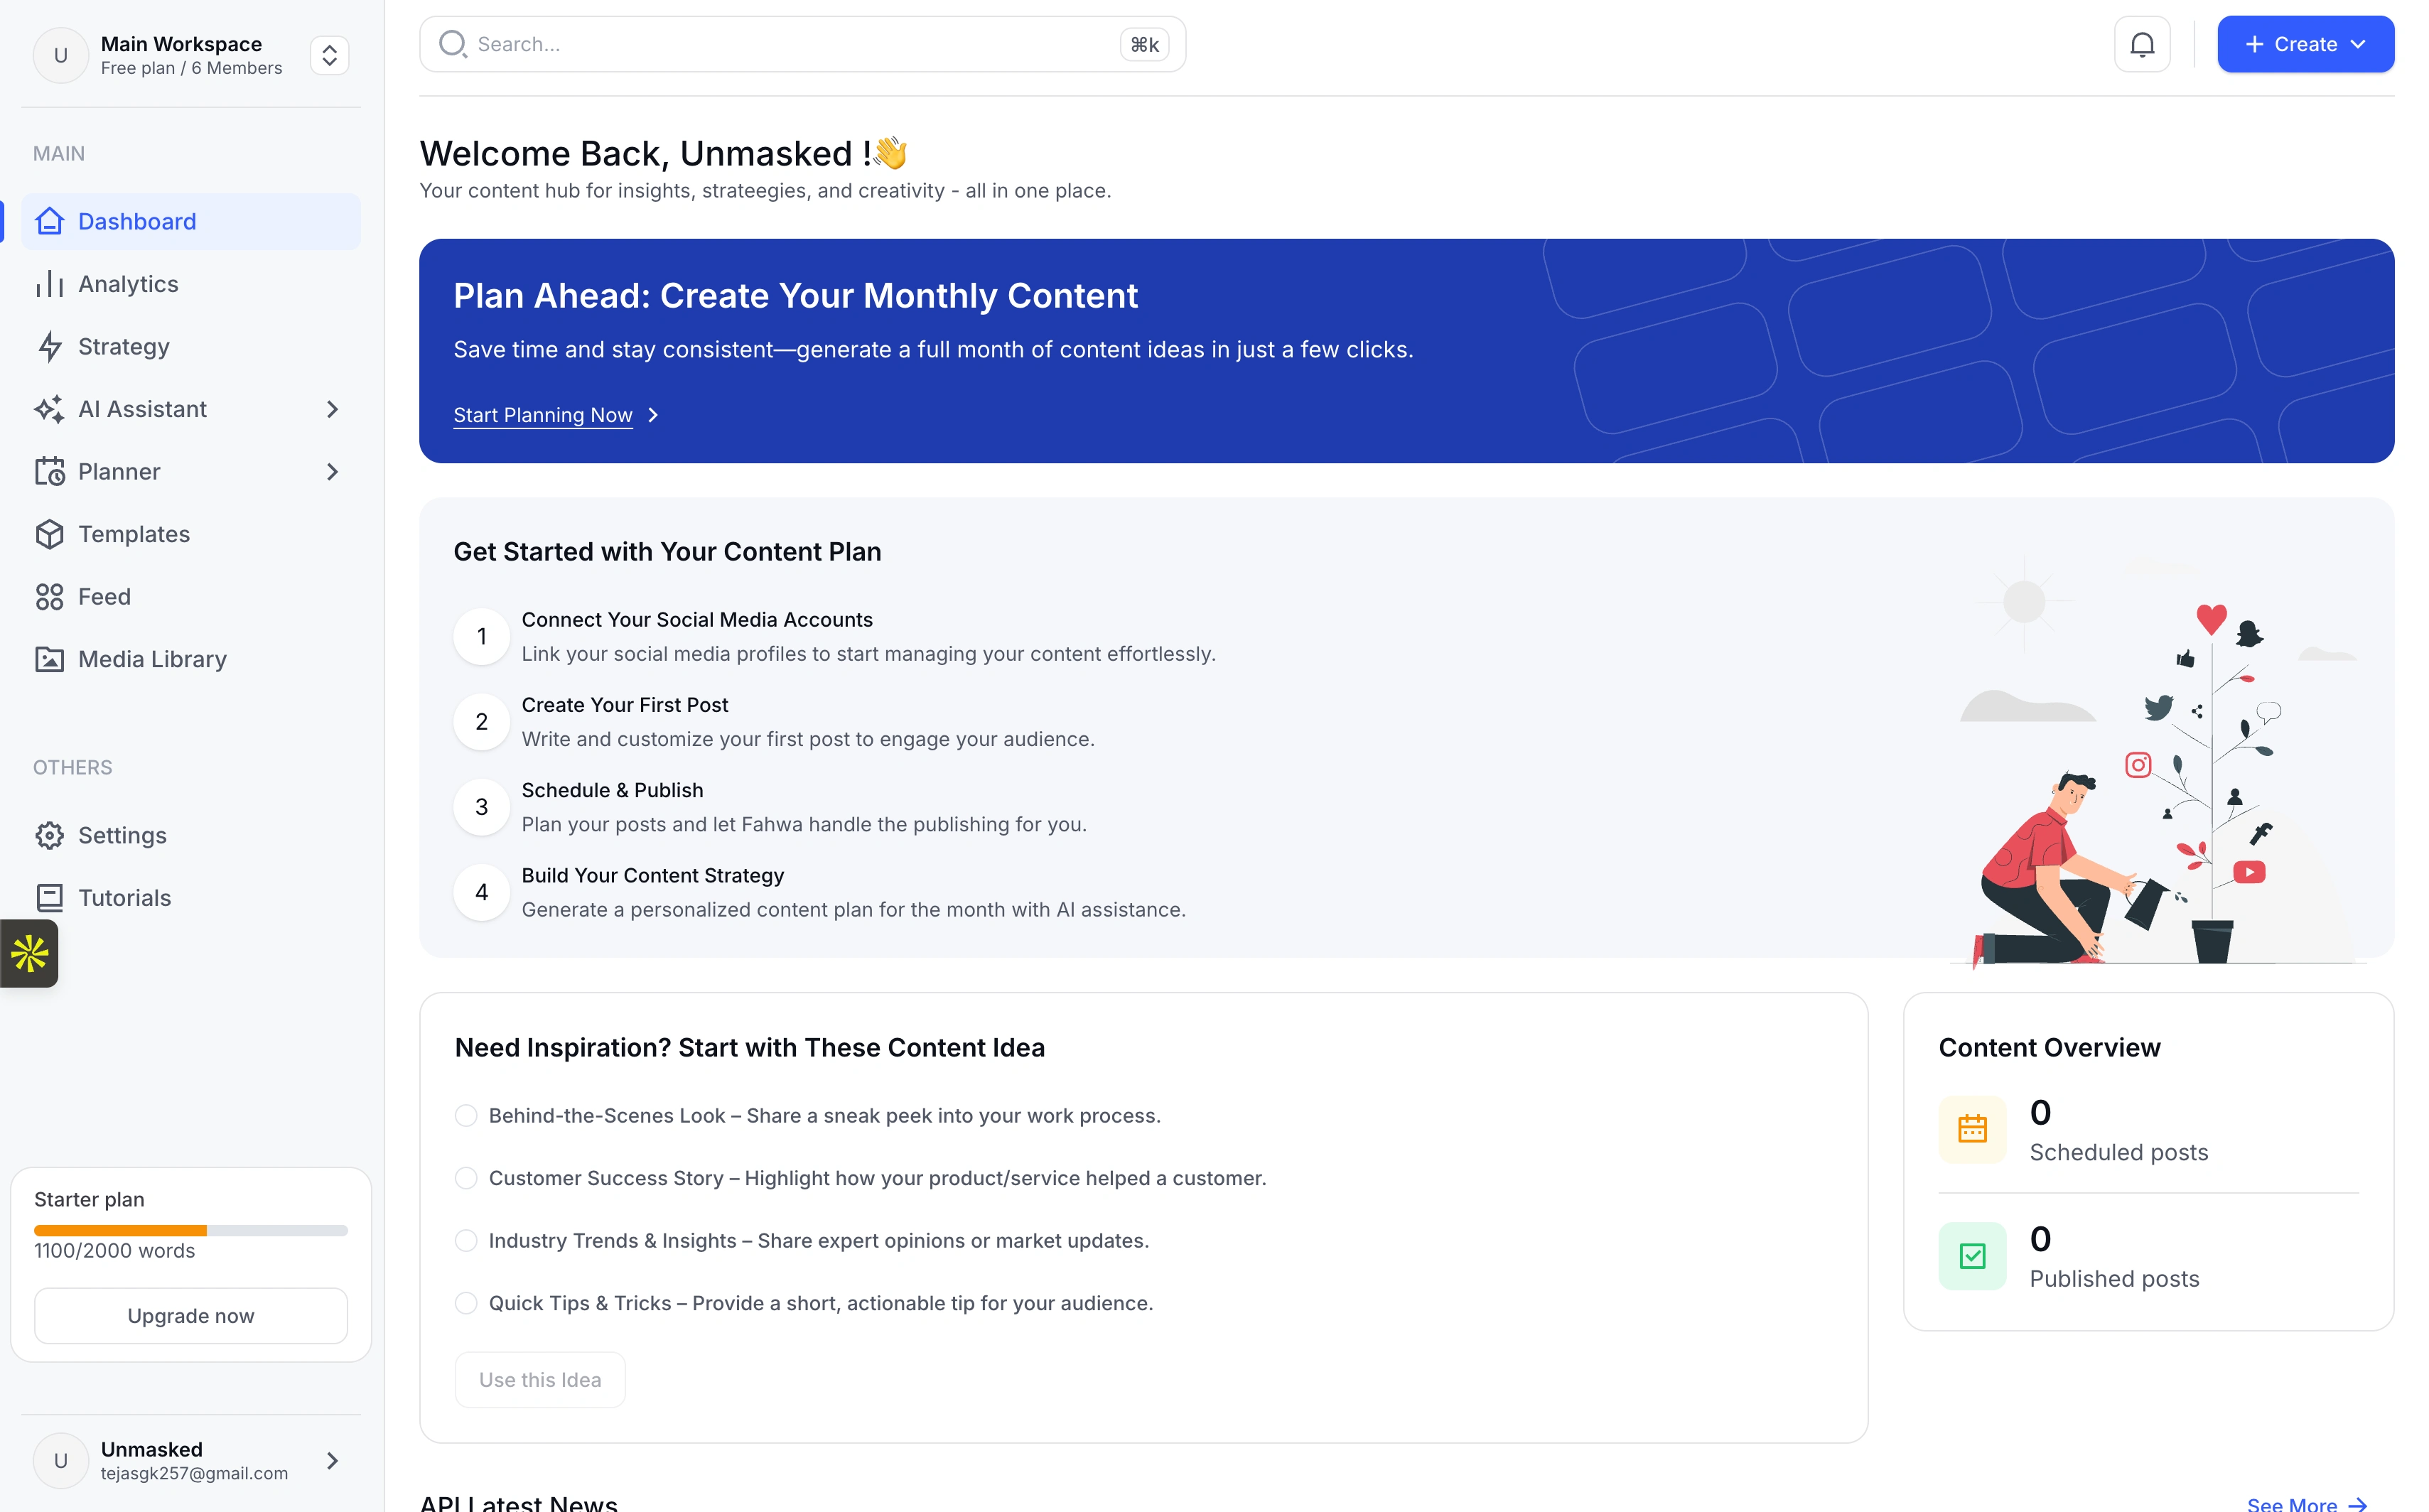Select the Behind-the-Scenes Look idea radio
Image resolution: width=2429 pixels, height=1512 pixels.
[465, 1115]
